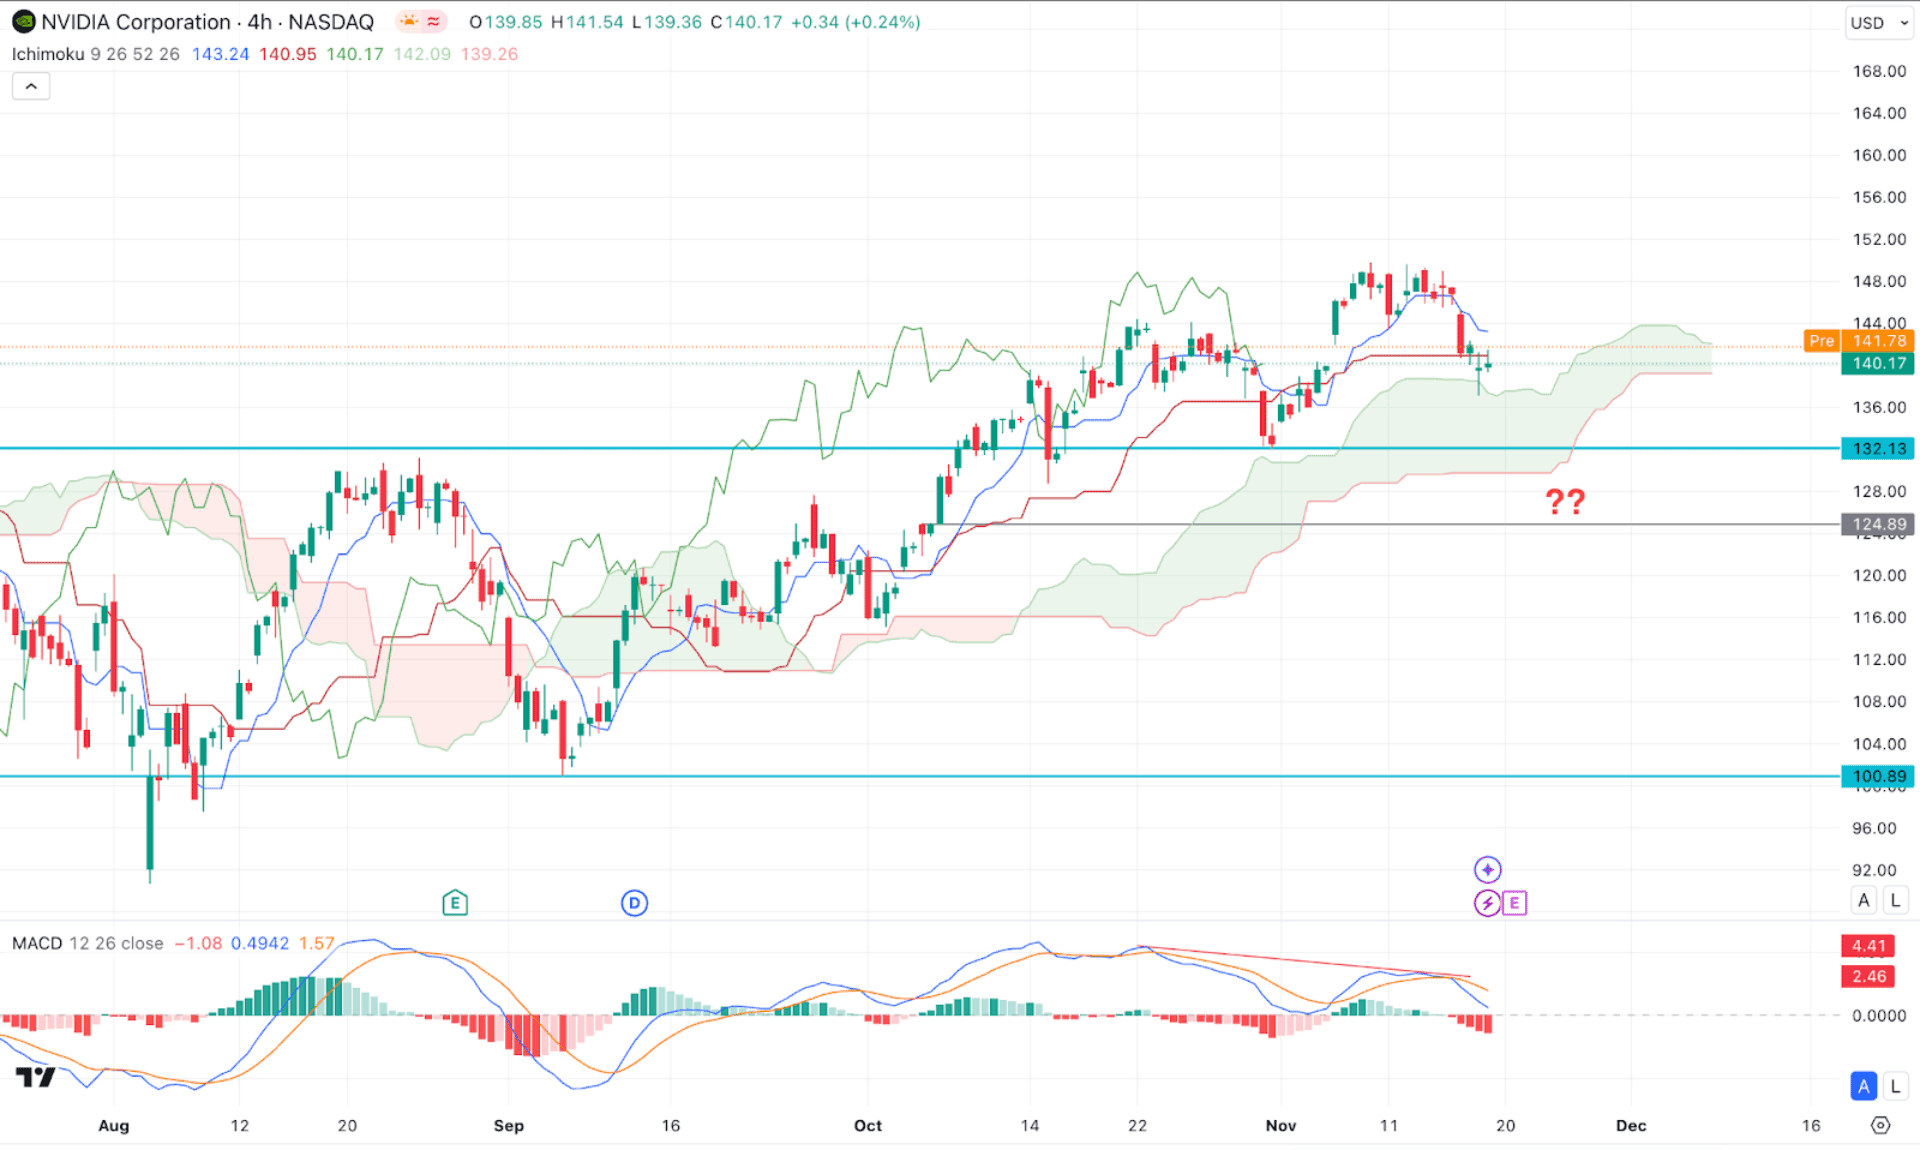The width and height of the screenshot is (1920, 1150).
Task: Click the Ichimoku 139.26 leading span value
Action: click(489, 54)
